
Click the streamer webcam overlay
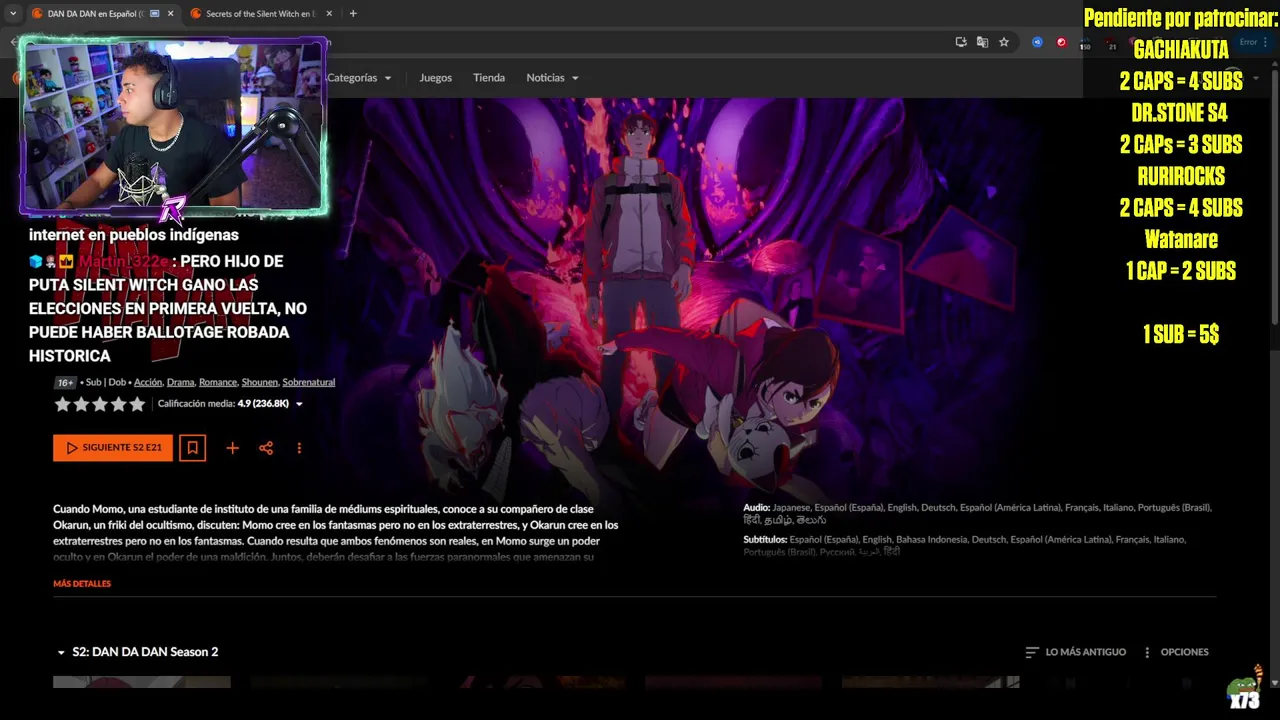(x=173, y=126)
